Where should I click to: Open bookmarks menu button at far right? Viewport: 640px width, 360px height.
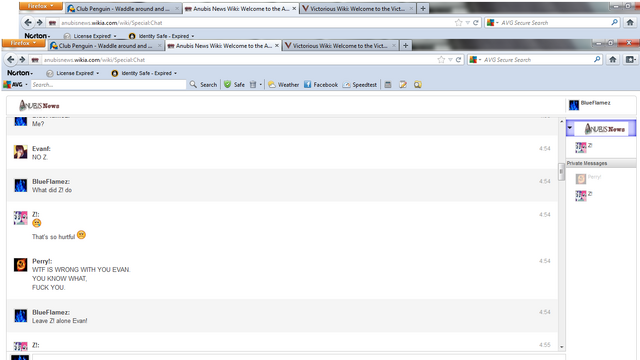coord(630,60)
